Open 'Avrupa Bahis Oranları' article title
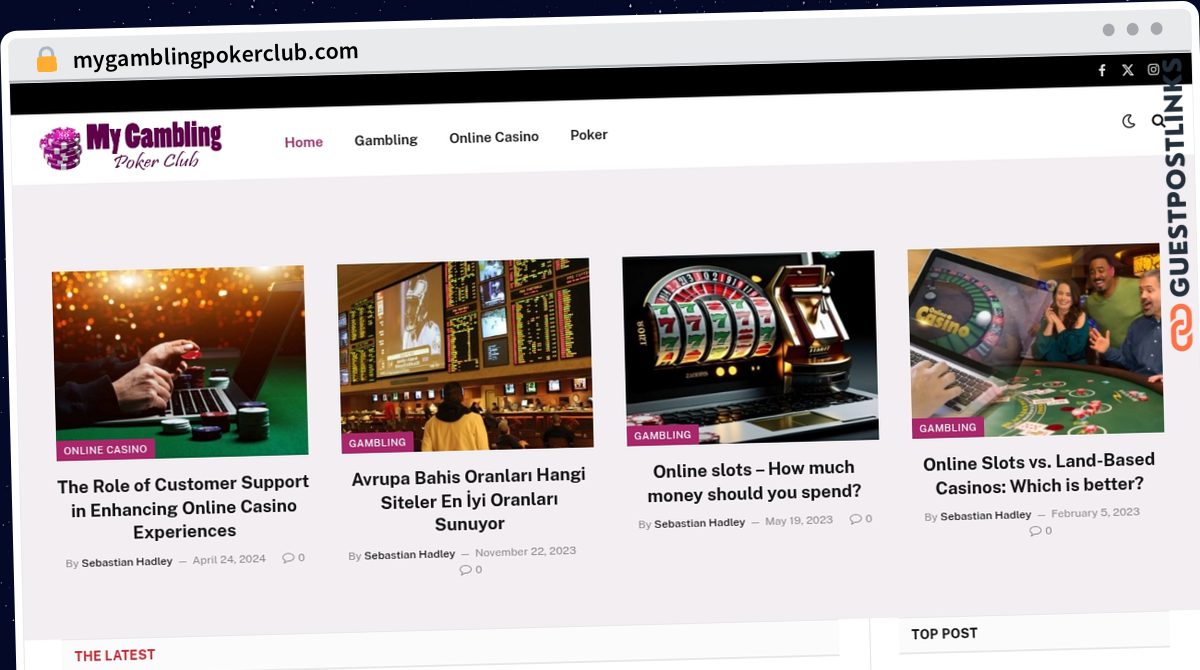The image size is (1200, 670). [x=469, y=499]
